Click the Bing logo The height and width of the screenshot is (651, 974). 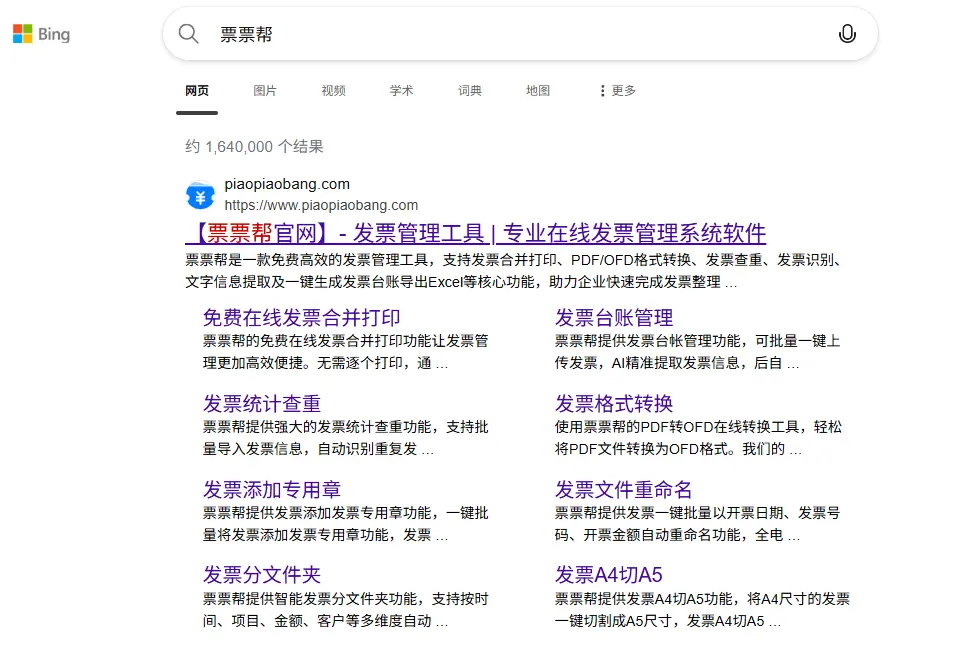tap(41, 34)
